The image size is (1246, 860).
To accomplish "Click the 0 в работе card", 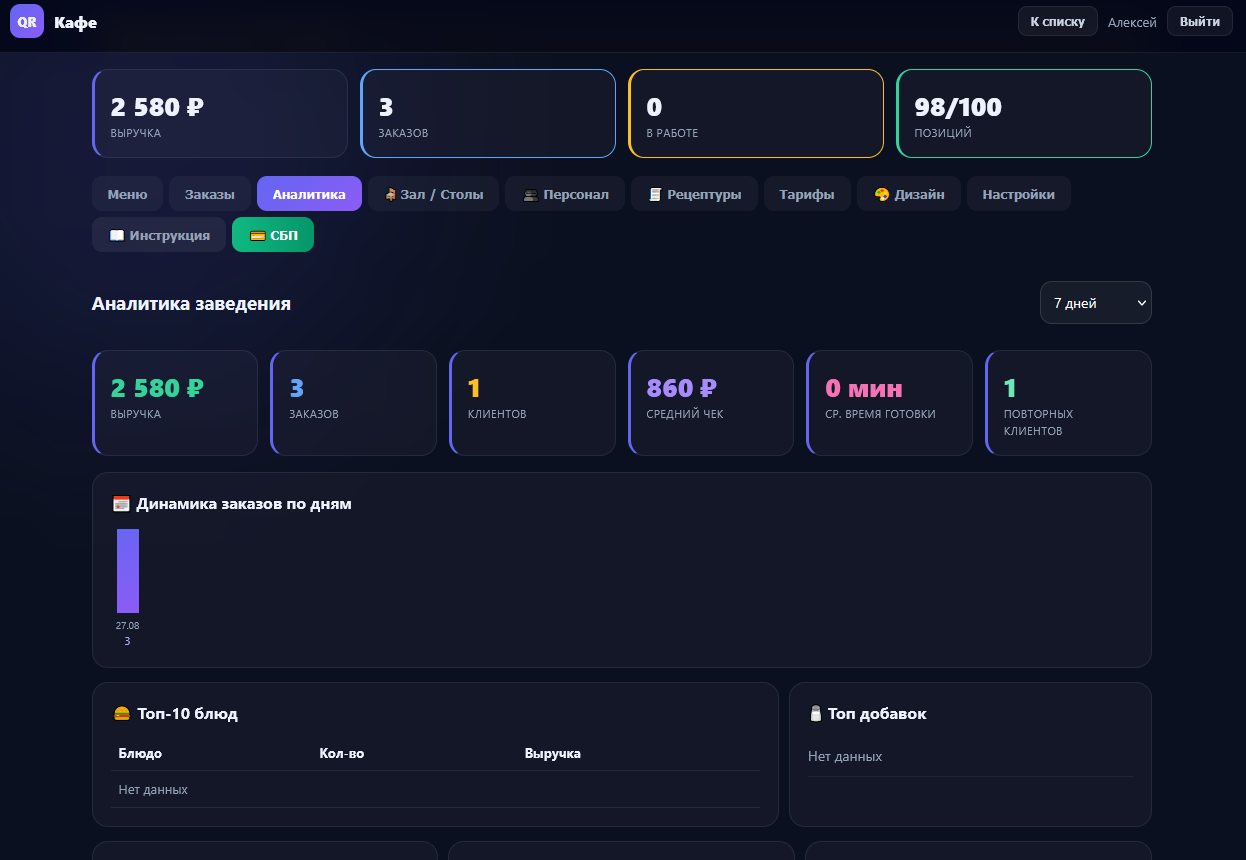I will [756, 113].
